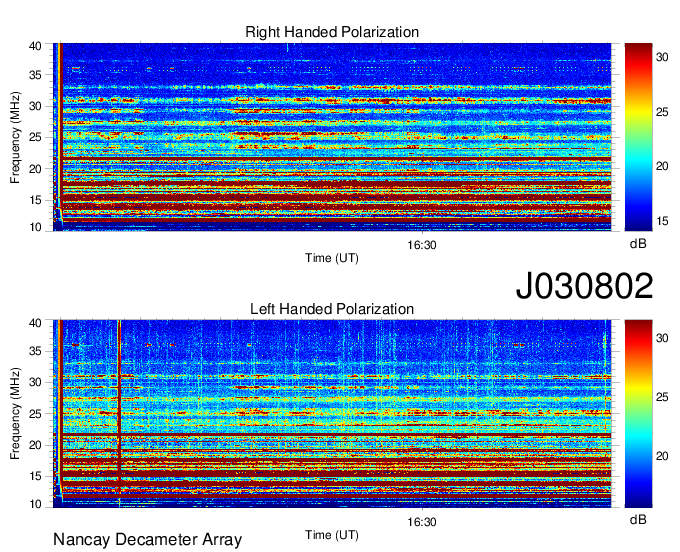Click the Right Handed Polarization spectrogram image

[332, 137]
